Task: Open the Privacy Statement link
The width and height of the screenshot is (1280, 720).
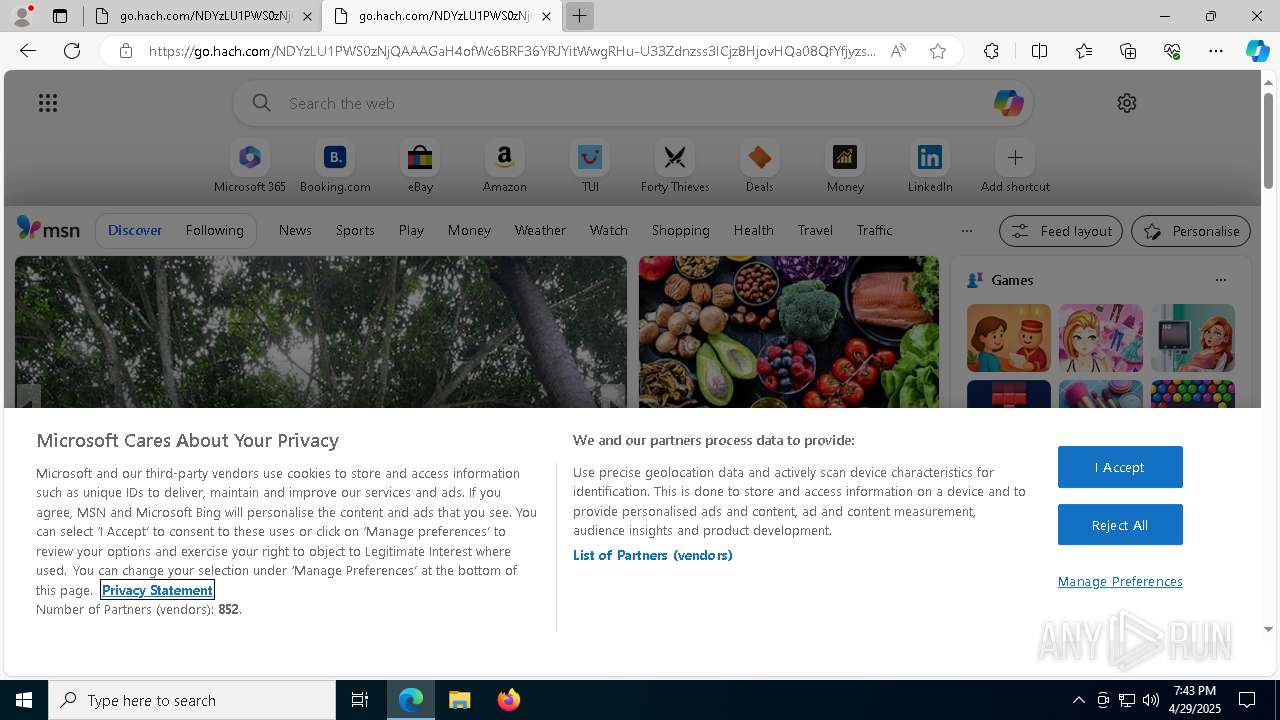Action: coord(157,590)
